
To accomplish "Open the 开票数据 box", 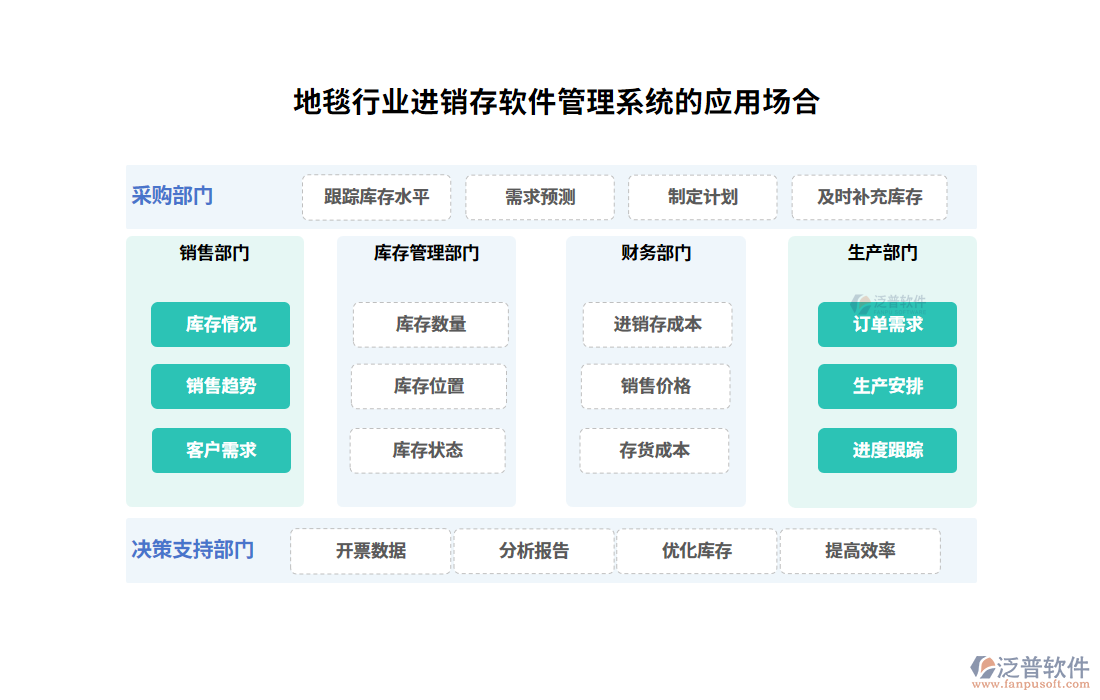I will pyautogui.click(x=370, y=551).
